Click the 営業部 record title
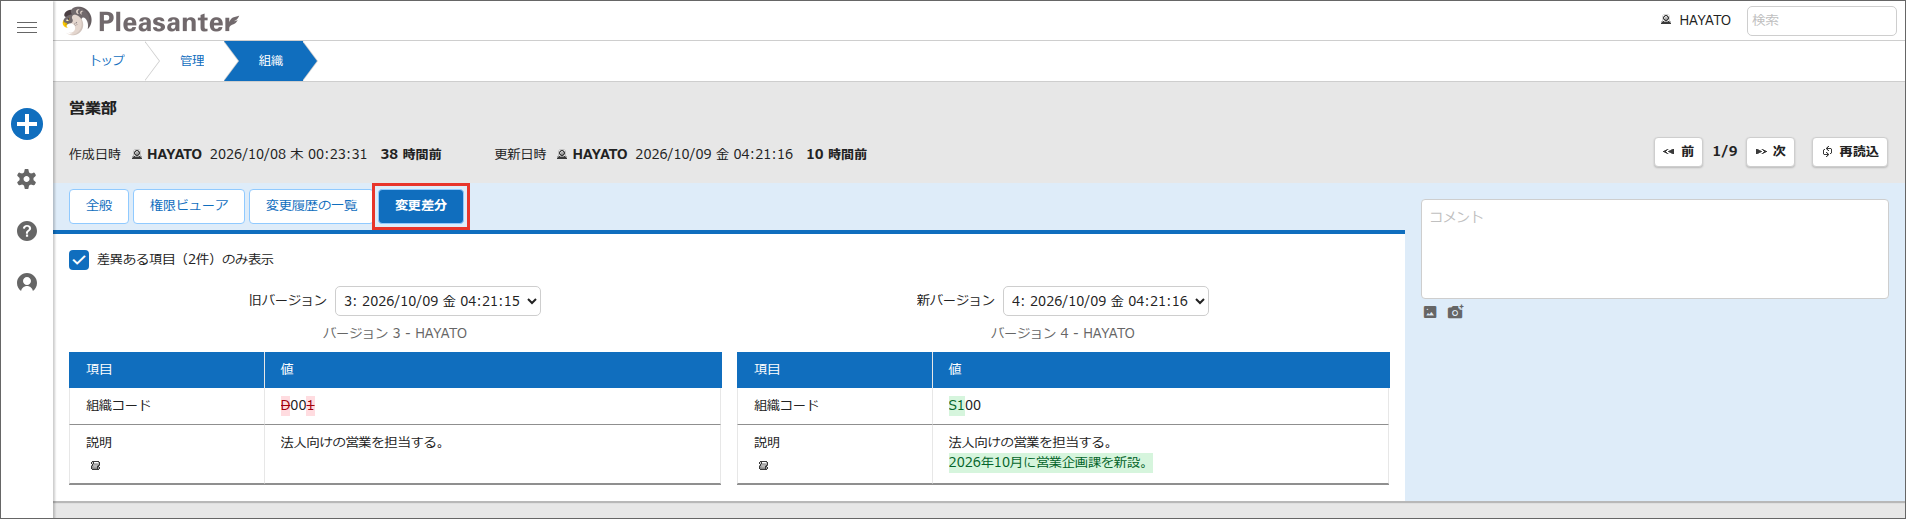The image size is (1906, 519). click(93, 108)
